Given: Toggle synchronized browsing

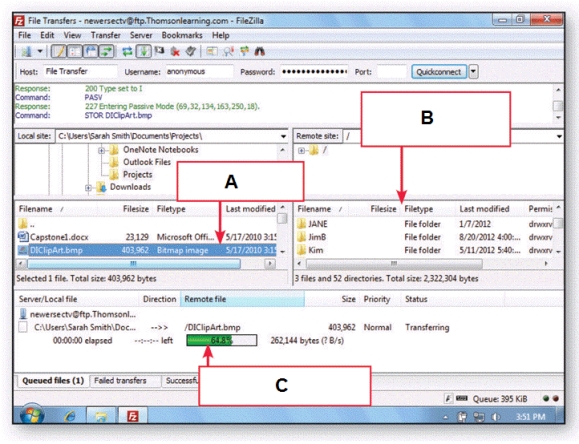Looking at the screenshot, I should click(244, 51).
